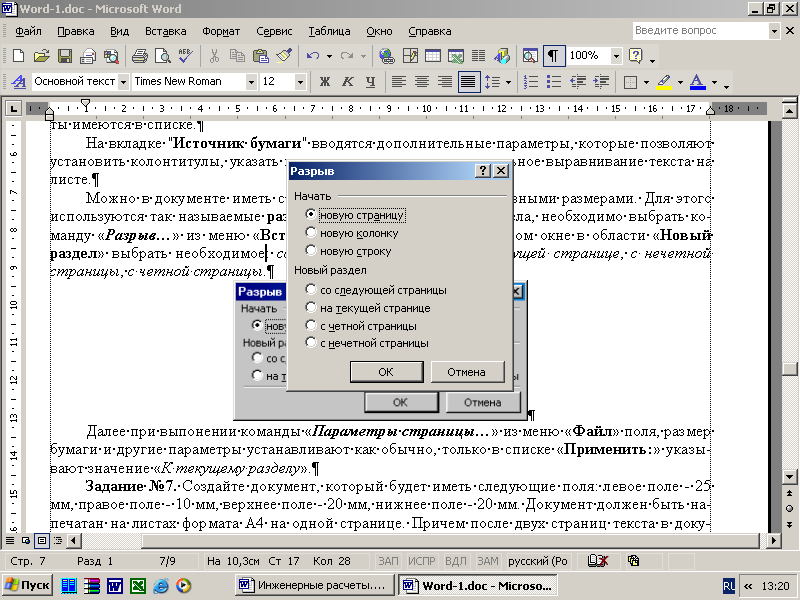Switch to «Инженерные расчеты» taskbar window
Screen dimensions: 800x600
pyautogui.click(x=314, y=585)
